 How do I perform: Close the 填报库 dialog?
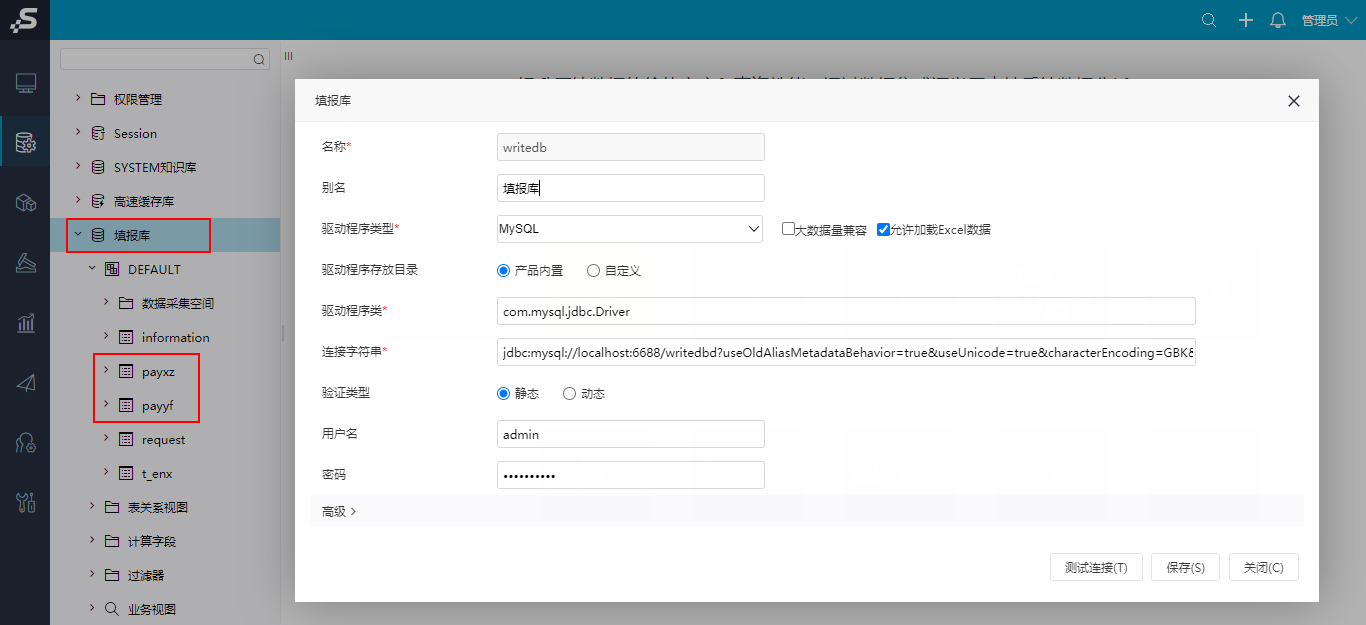pos(1293,101)
